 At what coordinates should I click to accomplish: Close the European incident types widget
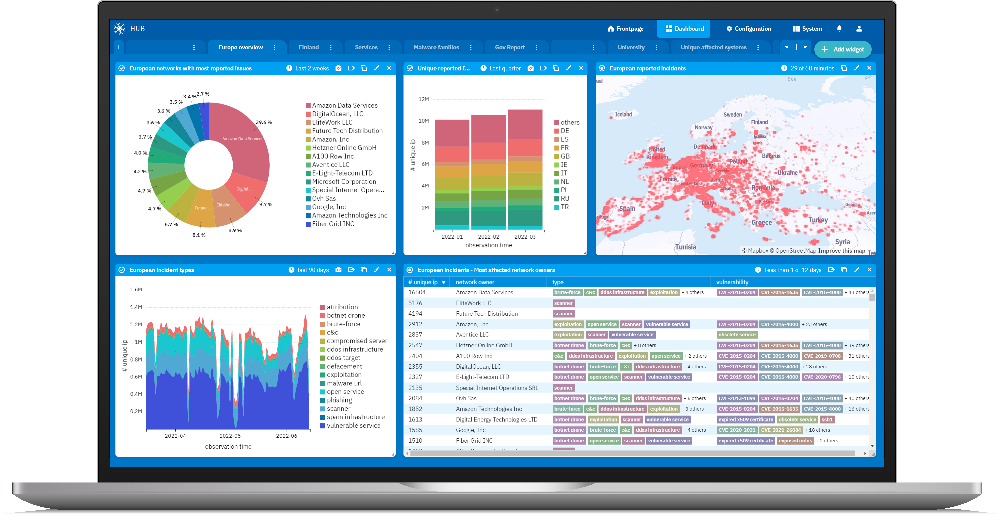(x=389, y=270)
